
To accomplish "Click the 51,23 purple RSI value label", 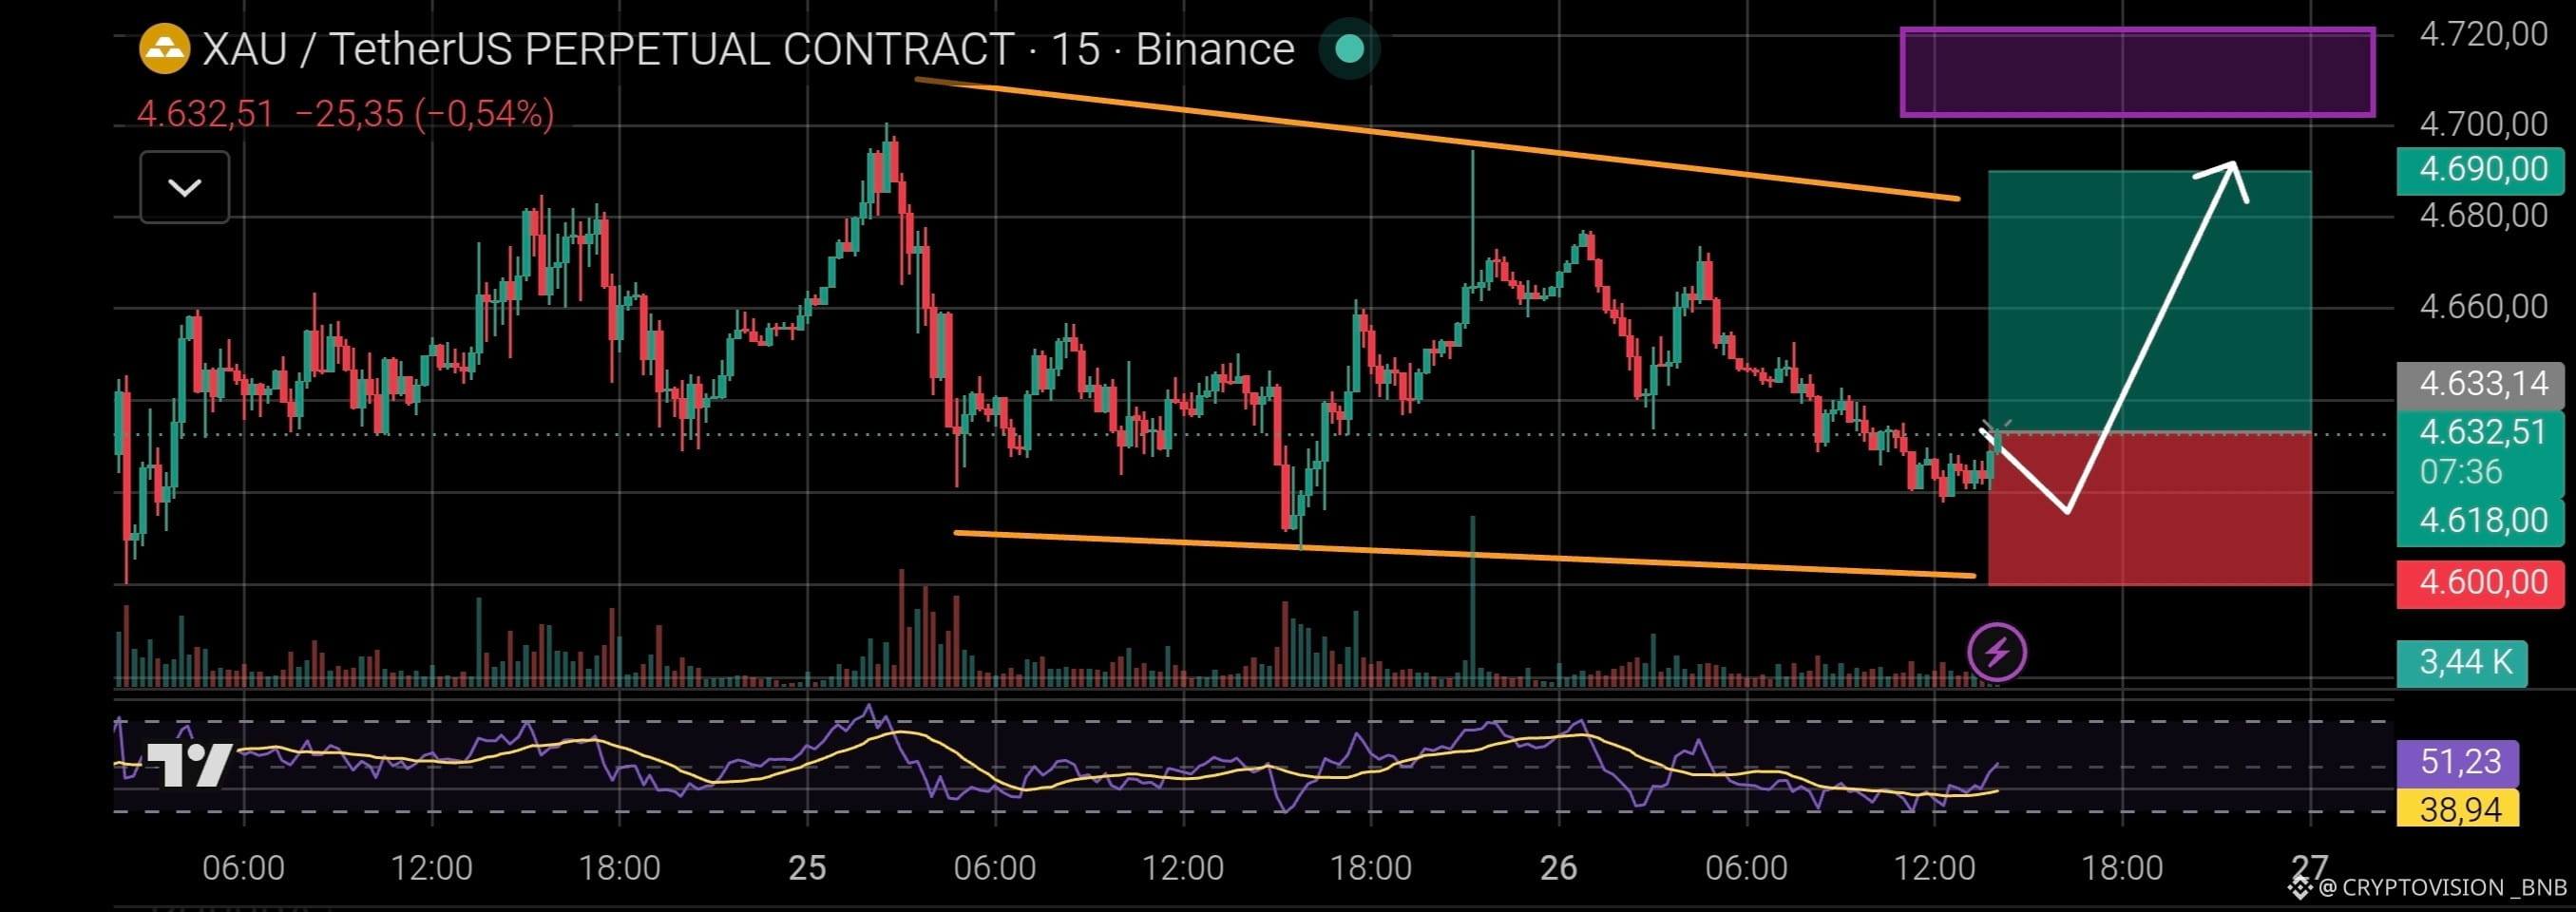I will pos(2458,762).
